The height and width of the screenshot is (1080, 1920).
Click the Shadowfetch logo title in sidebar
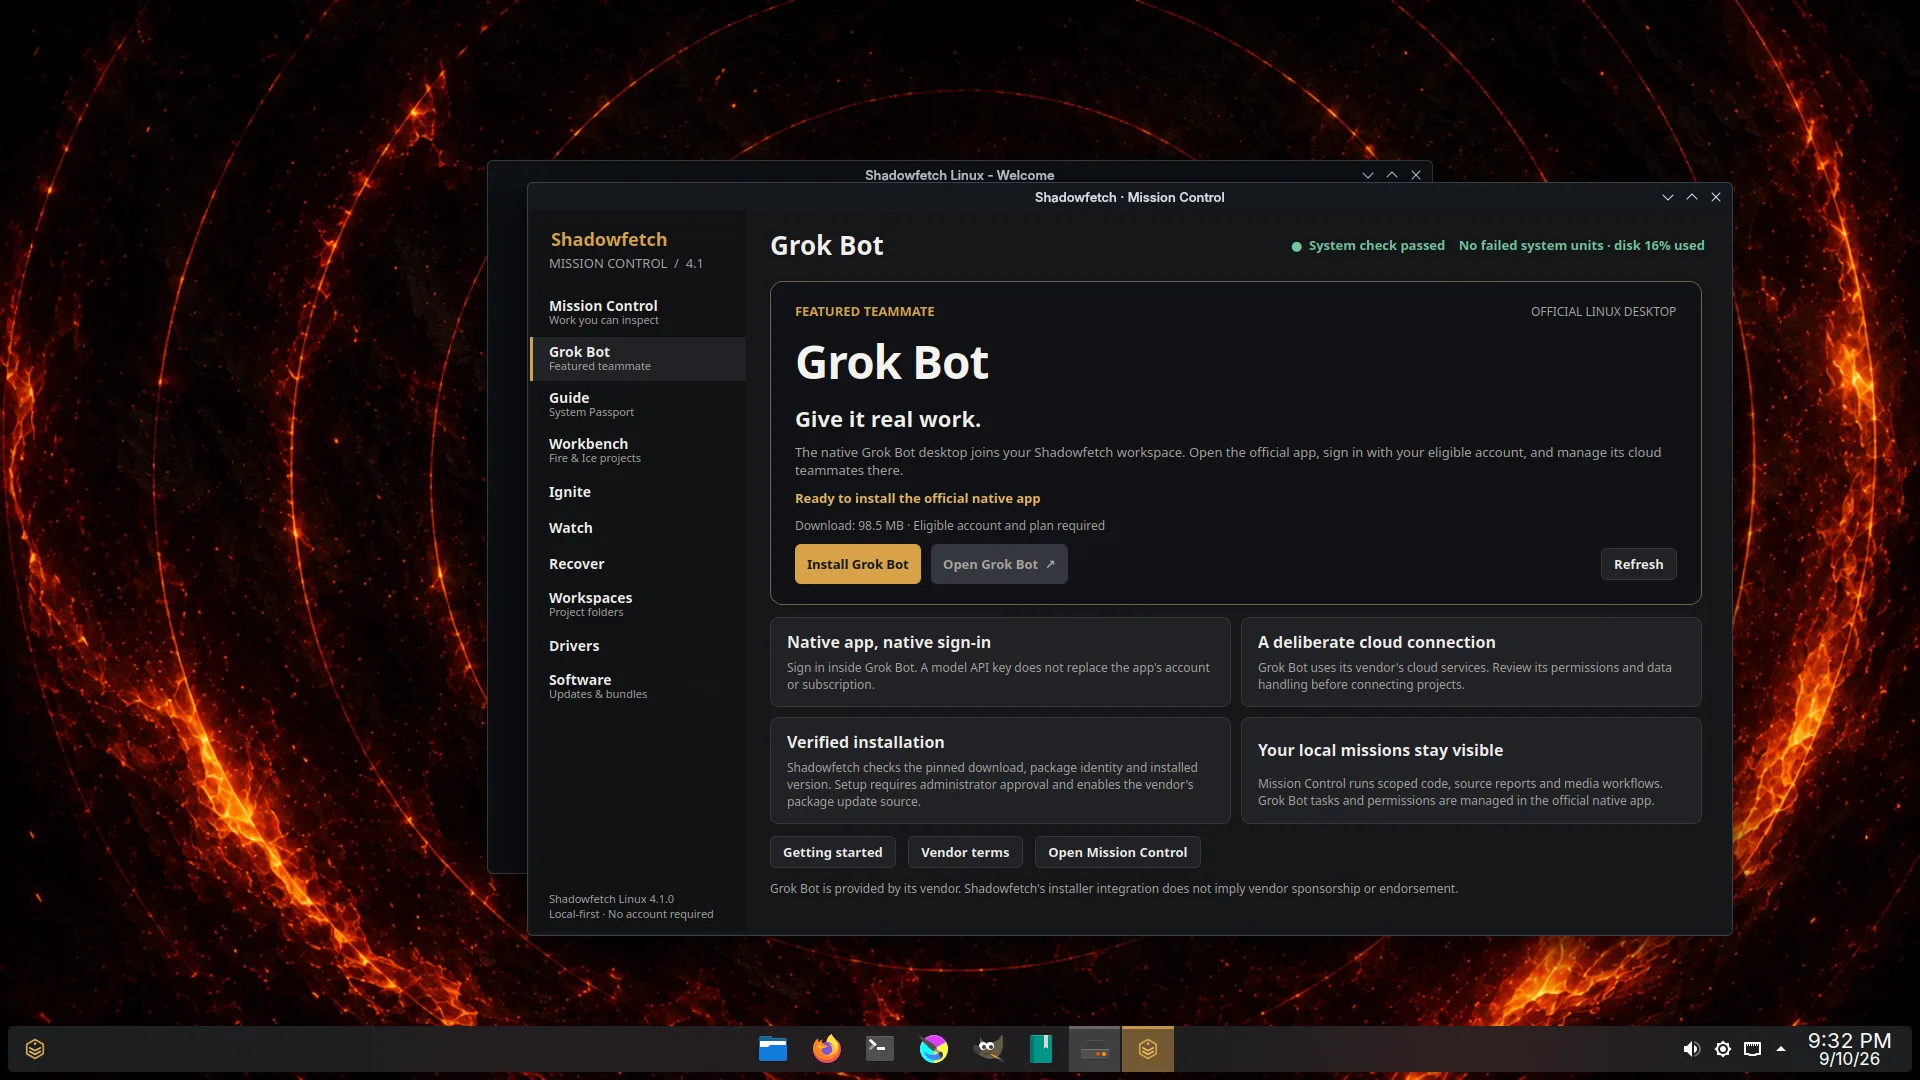(x=608, y=240)
